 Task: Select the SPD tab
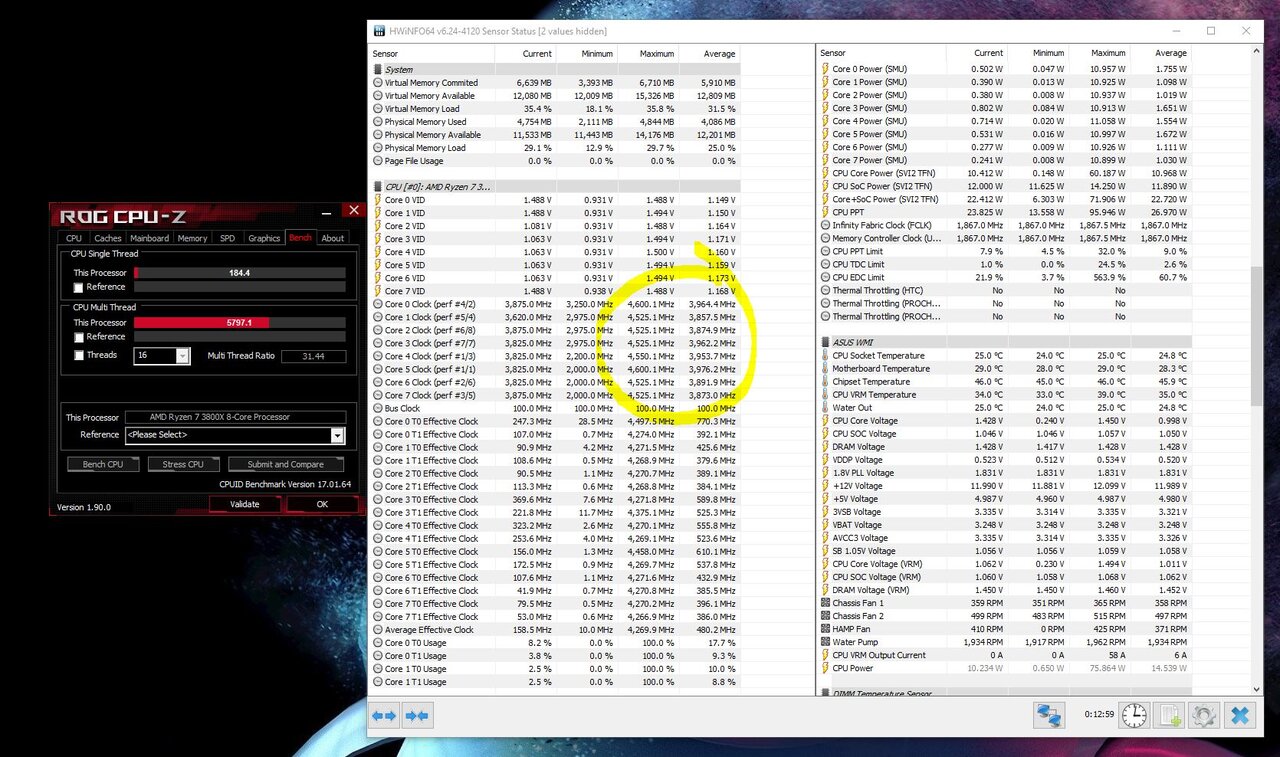[x=227, y=238]
